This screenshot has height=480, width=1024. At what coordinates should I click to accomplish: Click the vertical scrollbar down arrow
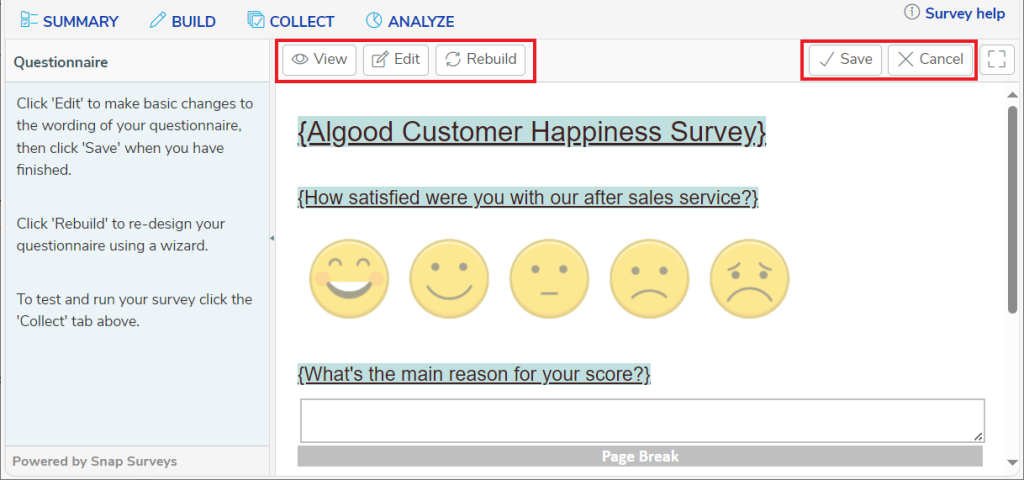(1012, 462)
